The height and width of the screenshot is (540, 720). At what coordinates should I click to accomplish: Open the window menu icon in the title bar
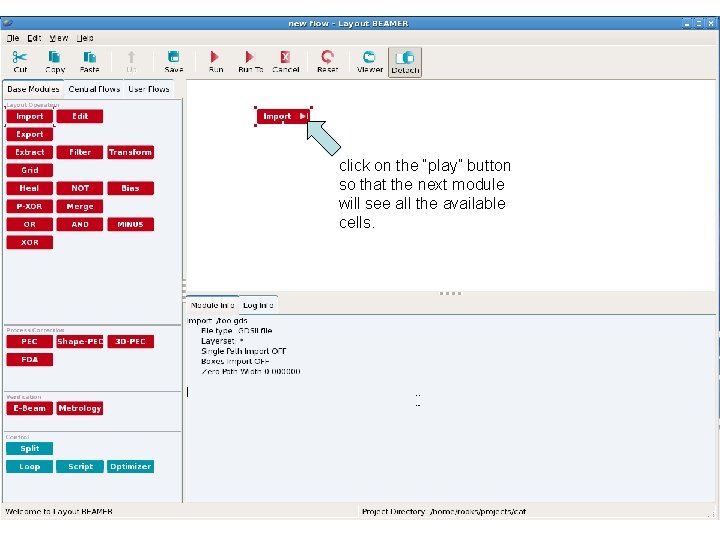pos(7,23)
